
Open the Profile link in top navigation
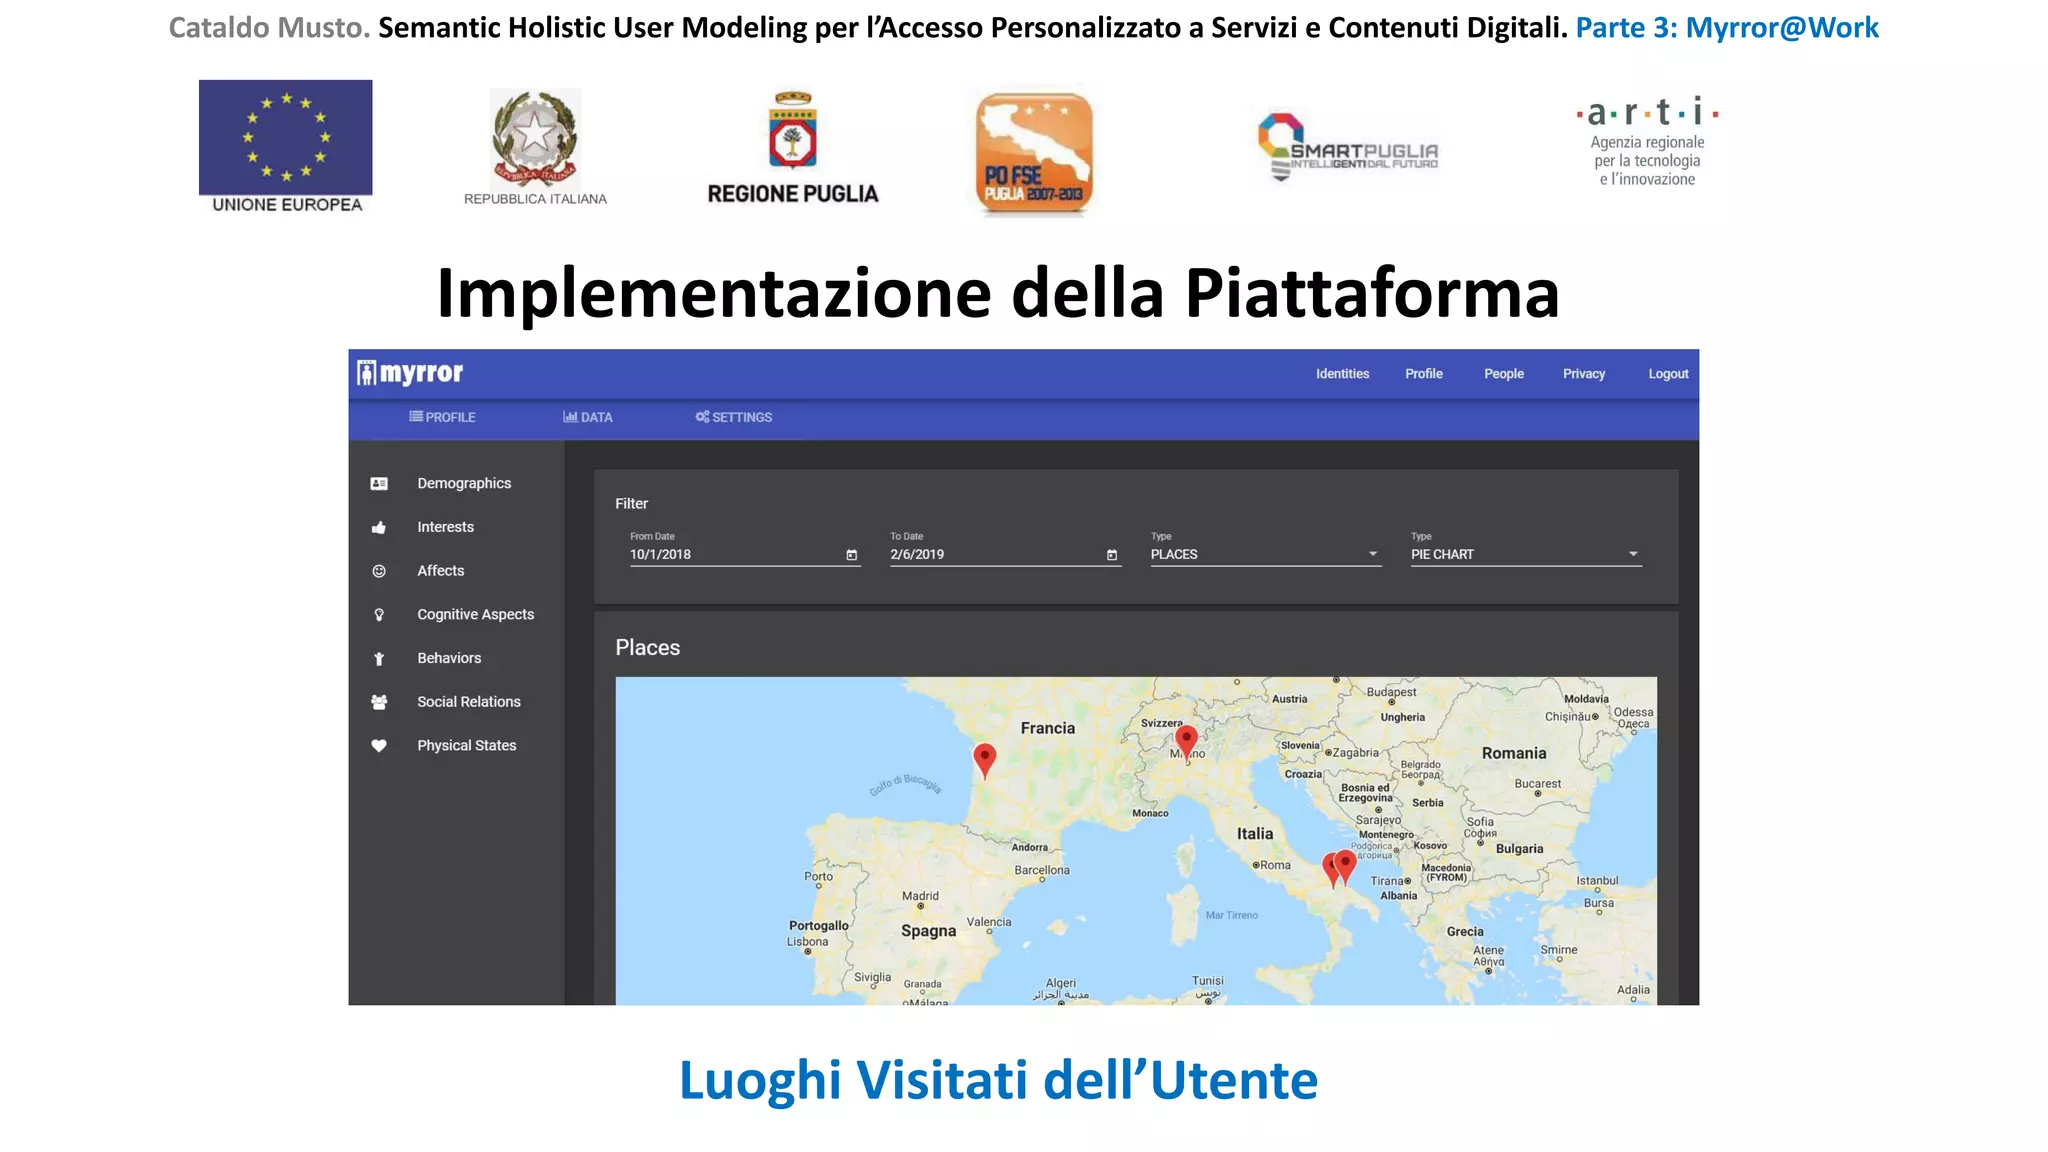[x=1423, y=374]
